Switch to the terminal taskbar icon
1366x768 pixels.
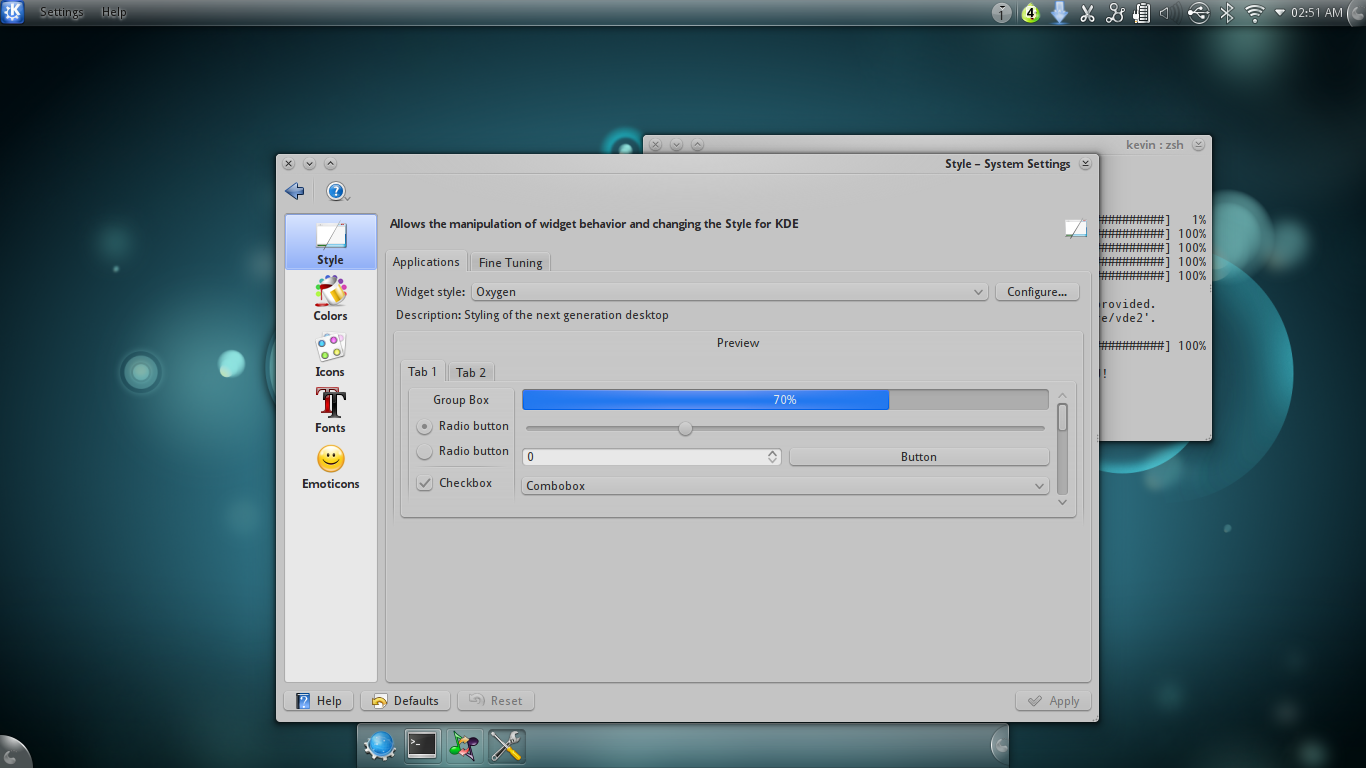point(422,745)
